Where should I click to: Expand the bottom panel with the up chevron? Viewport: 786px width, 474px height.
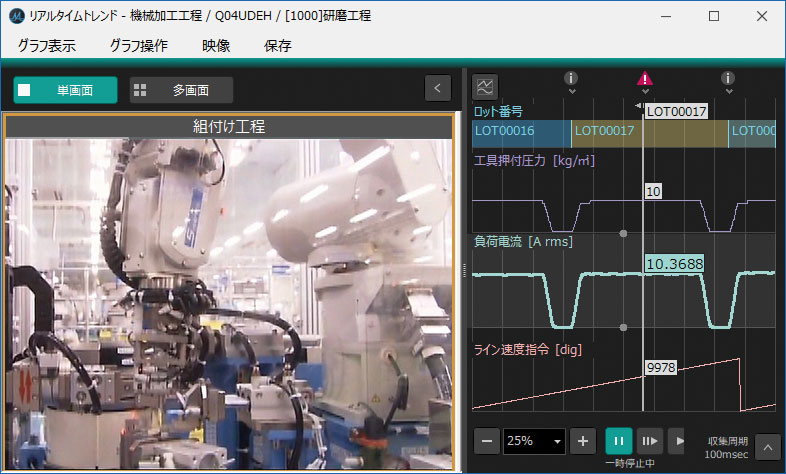coord(767,446)
